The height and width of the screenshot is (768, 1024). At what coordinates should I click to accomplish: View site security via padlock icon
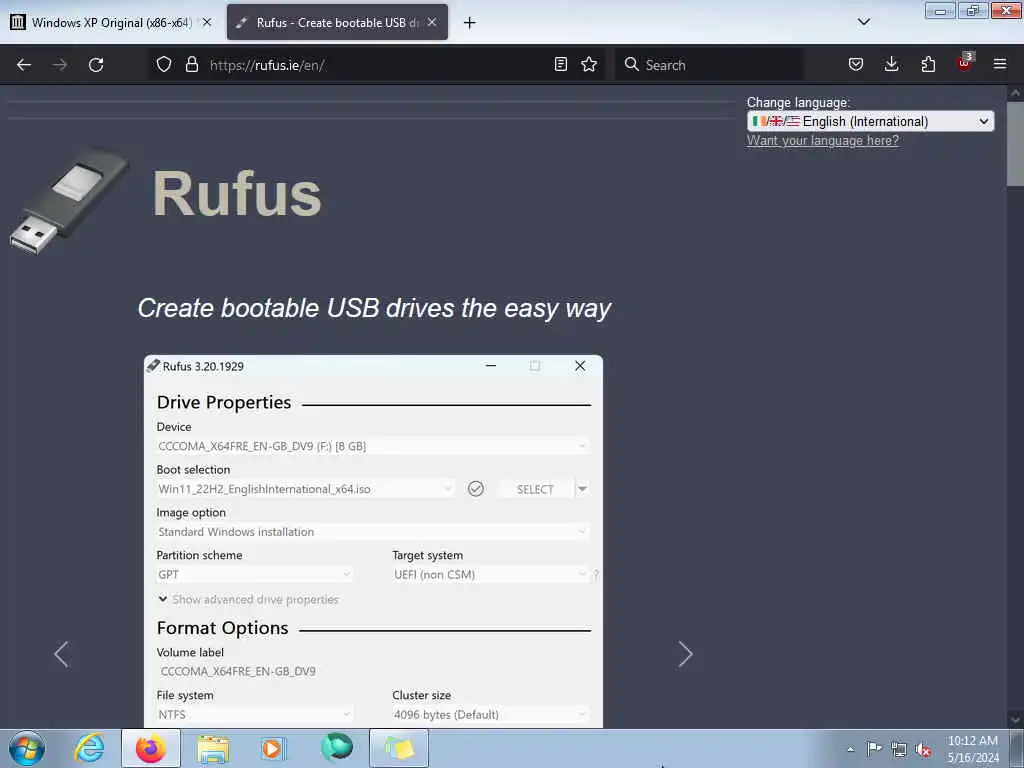pyautogui.click(x=191, y=64)
